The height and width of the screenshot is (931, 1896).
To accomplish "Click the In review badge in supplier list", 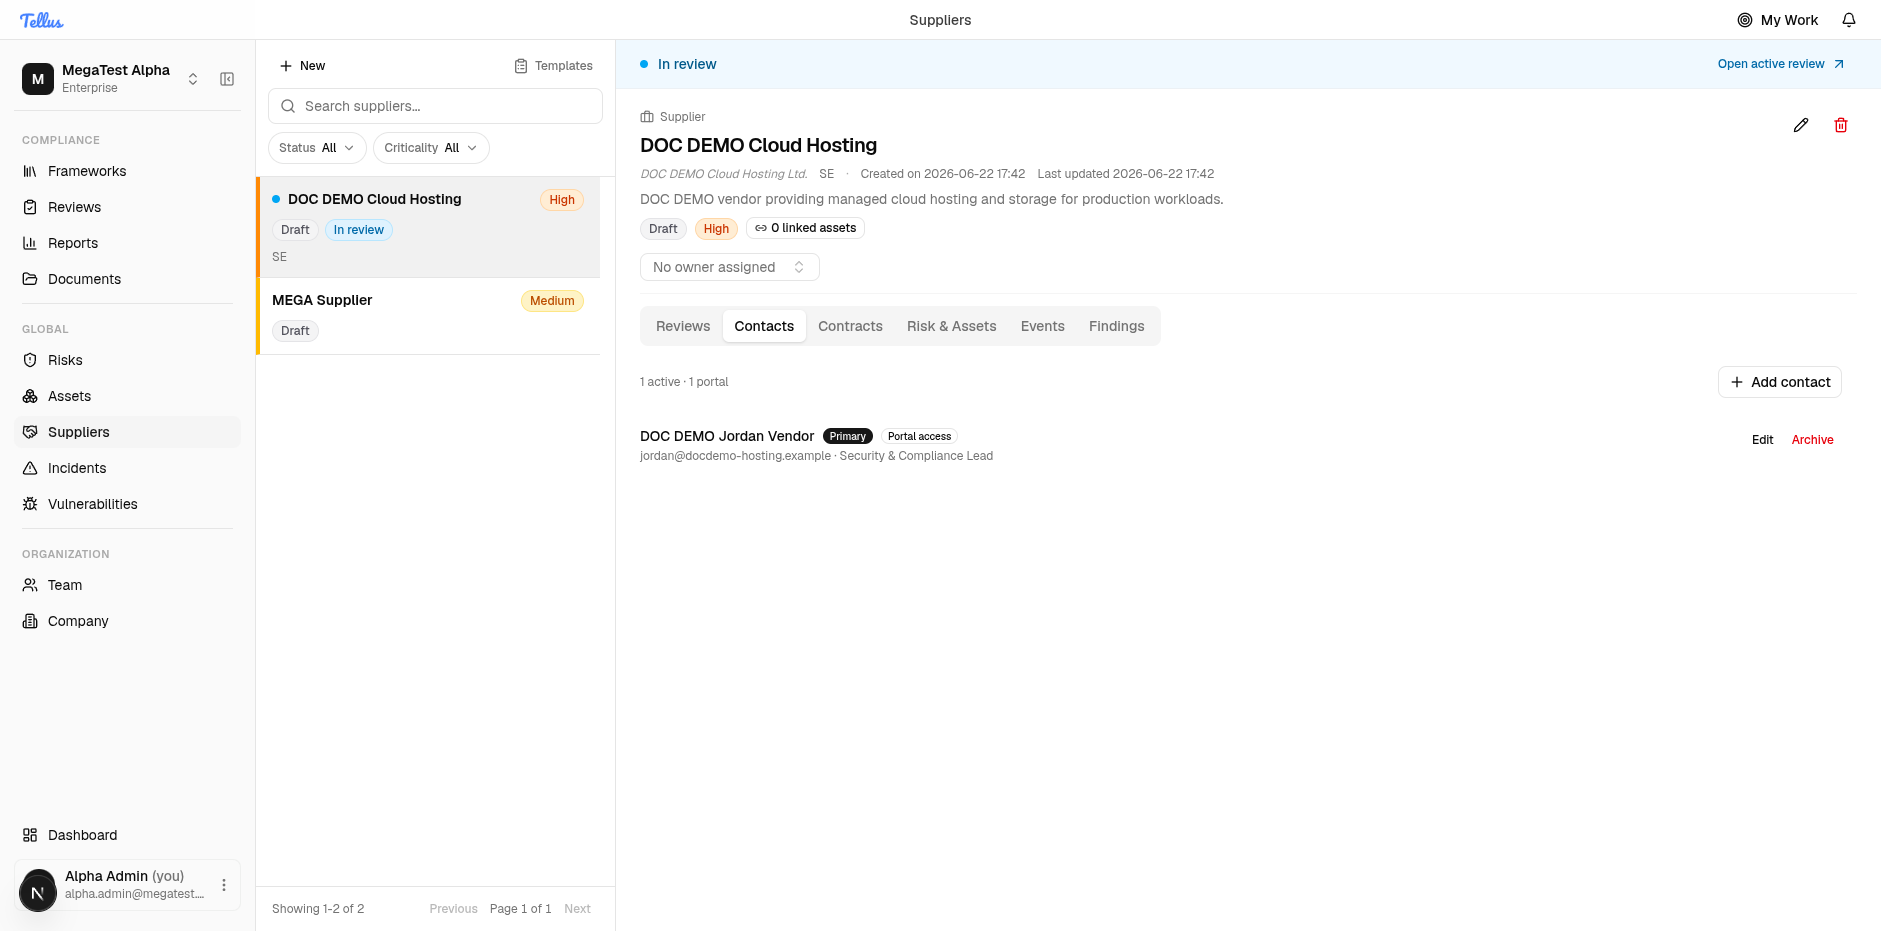I will pyautogui.click(x=359, y=230).
